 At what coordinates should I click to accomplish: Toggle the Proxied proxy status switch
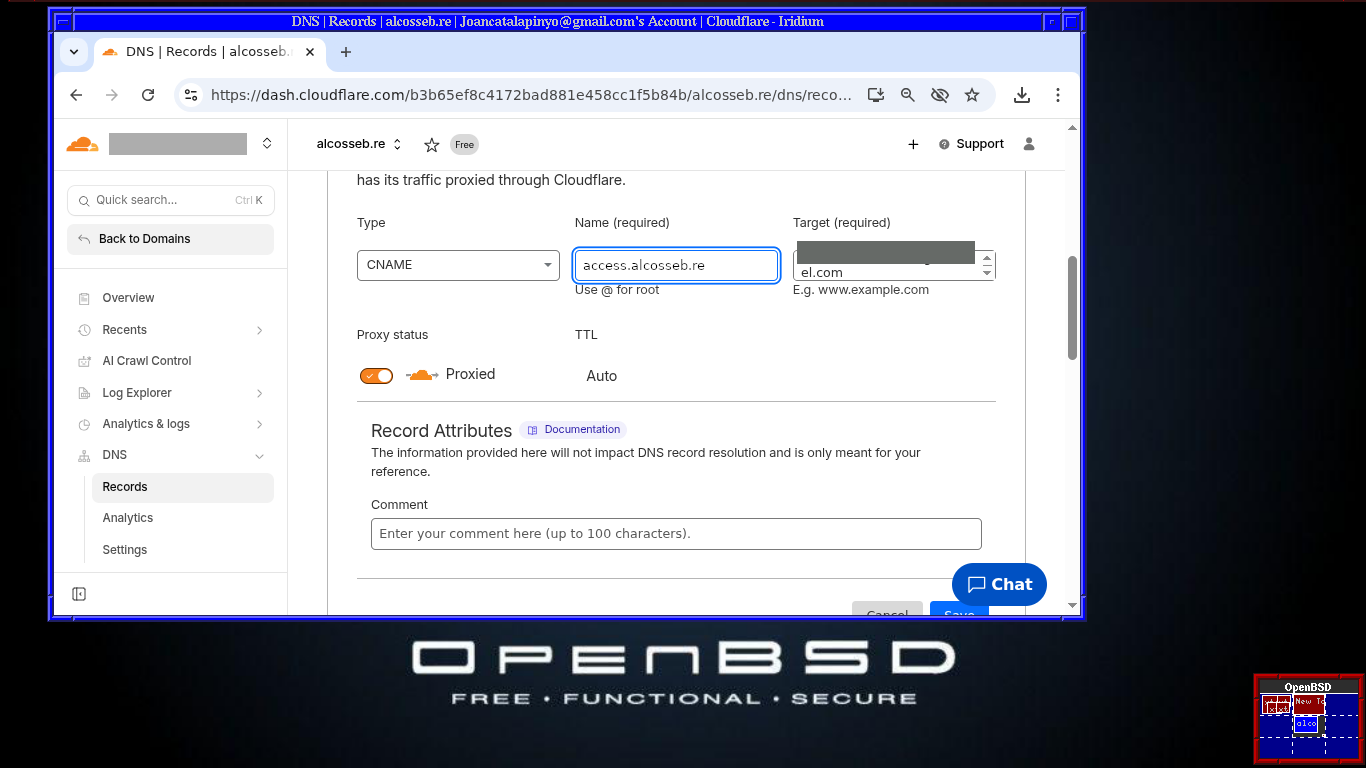tap(377, 375)
